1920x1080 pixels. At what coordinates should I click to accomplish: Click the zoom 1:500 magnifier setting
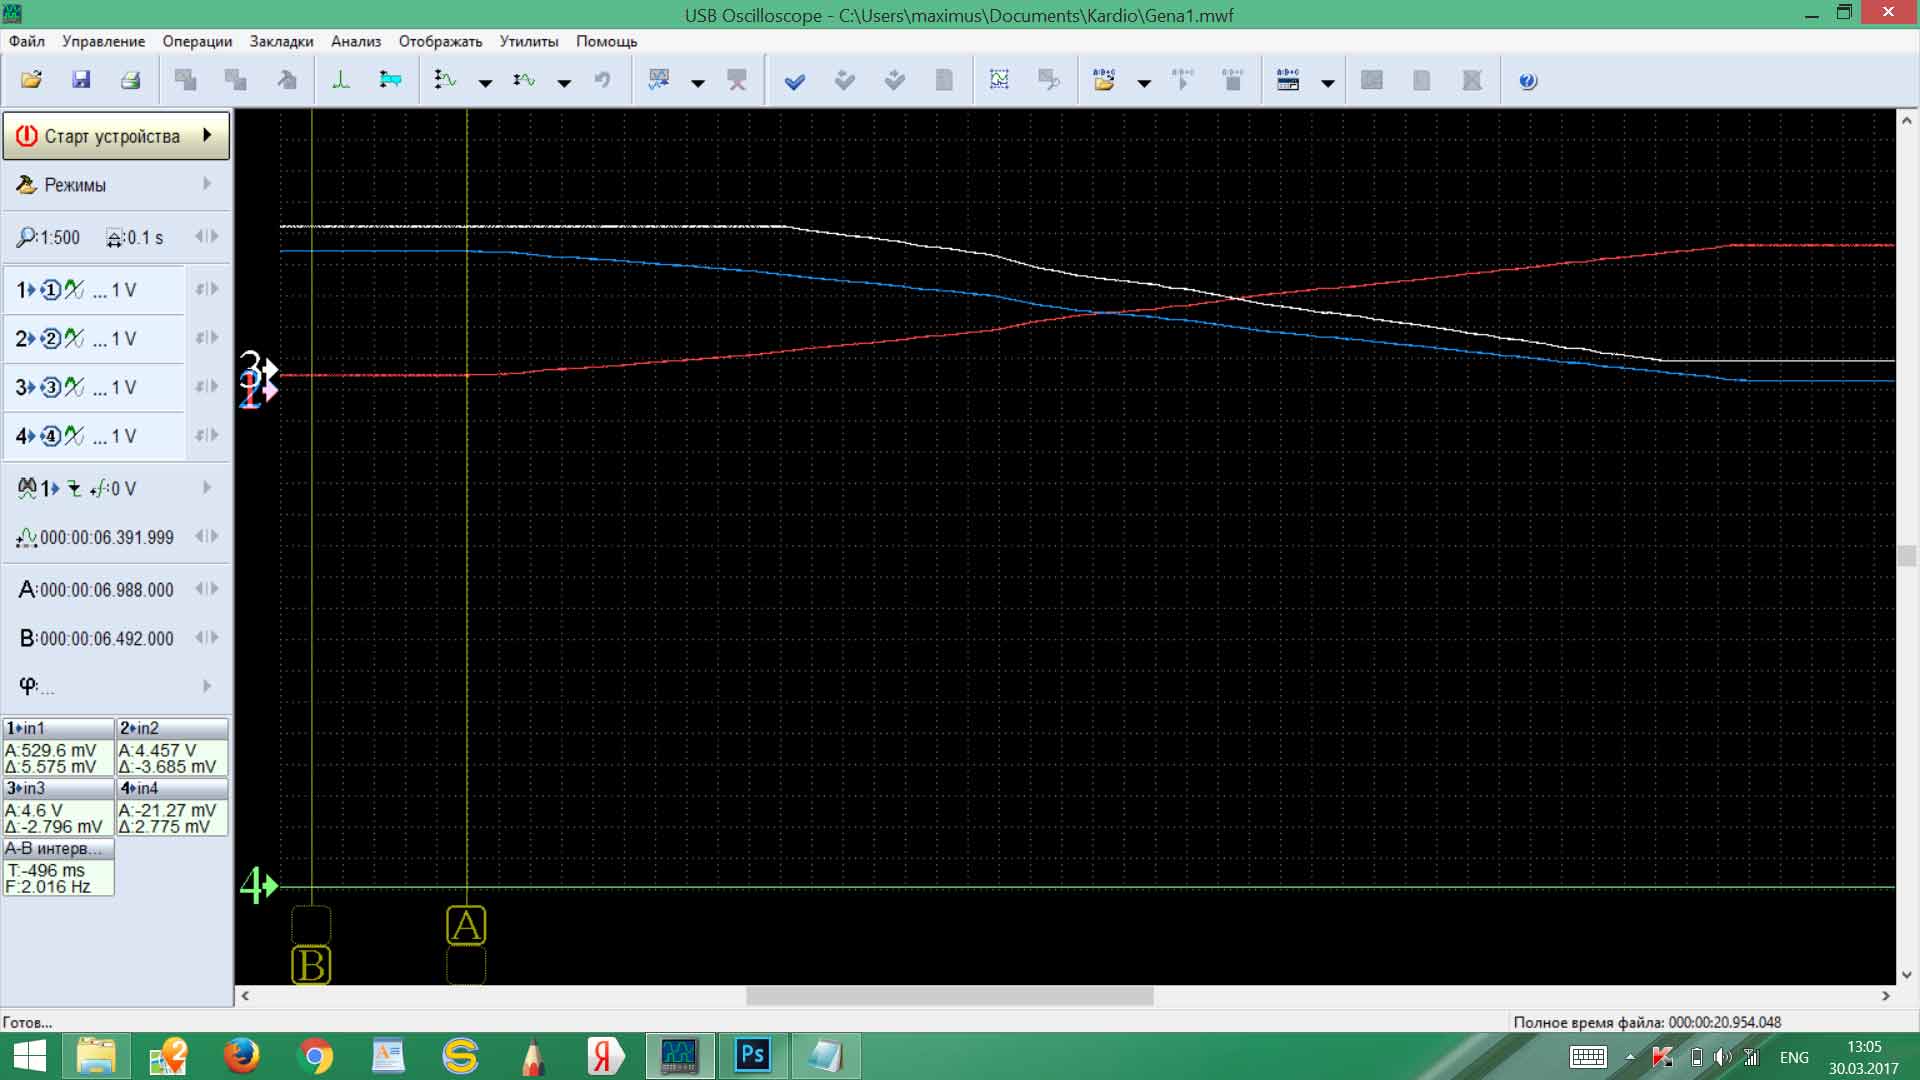tap(48, 237)
